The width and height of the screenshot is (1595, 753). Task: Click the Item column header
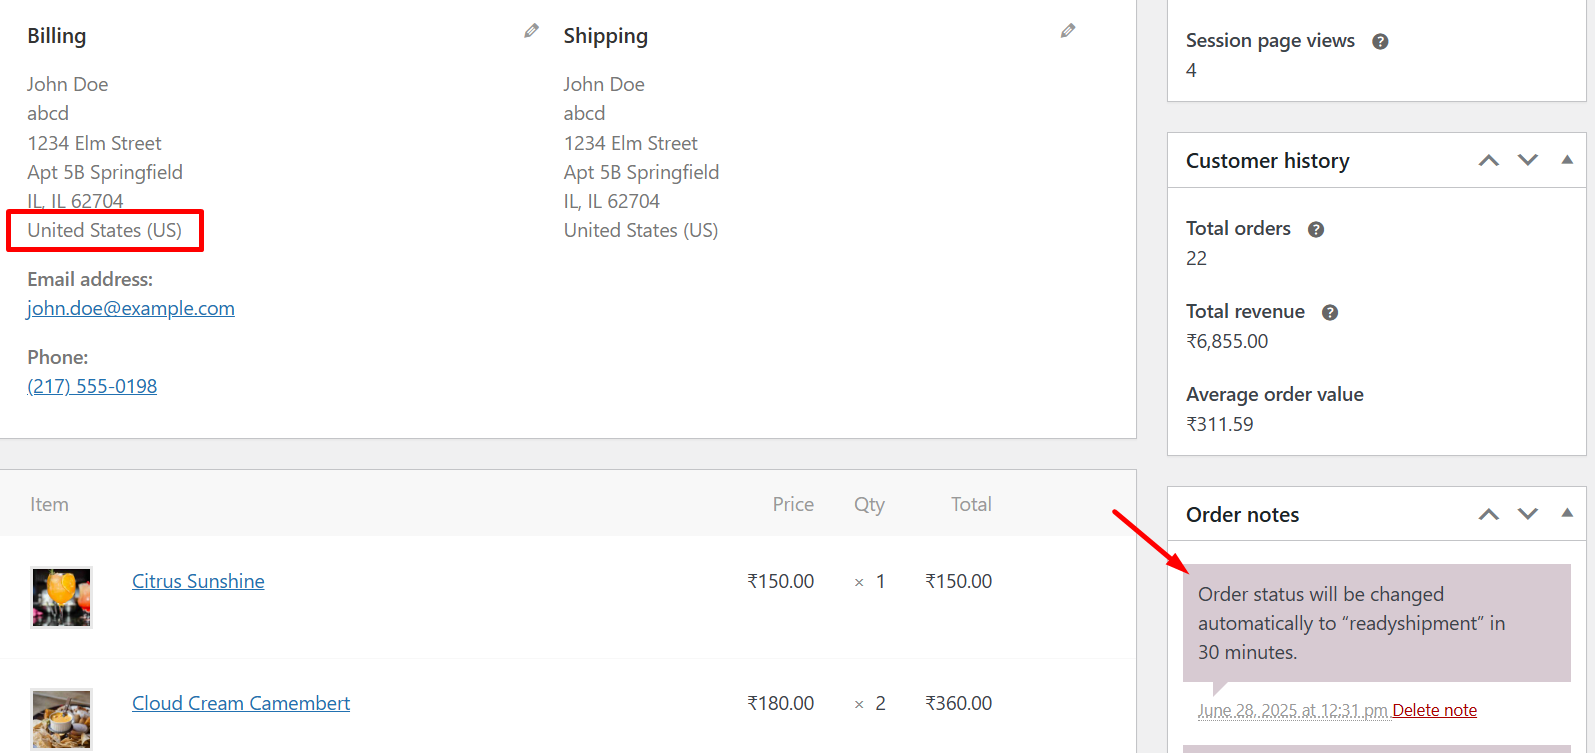click(49, 504)
